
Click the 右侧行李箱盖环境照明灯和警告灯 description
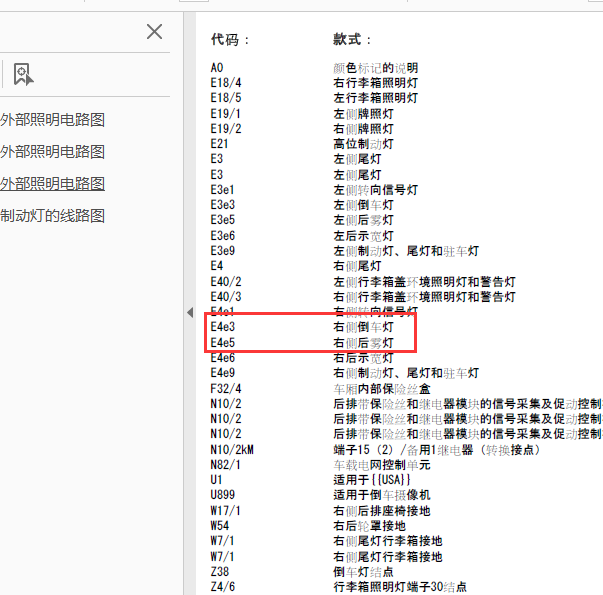point(424,297)
